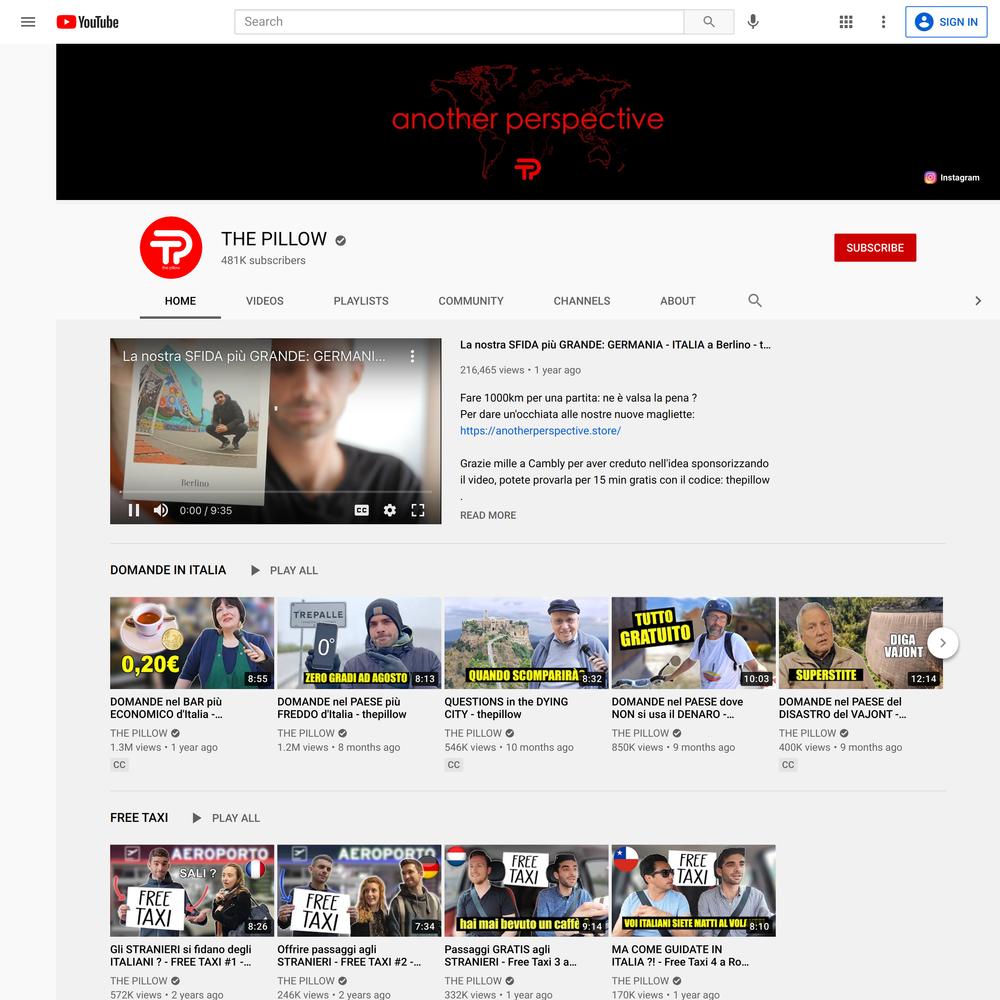Toggle closed captions on featured video

(362, 510)
